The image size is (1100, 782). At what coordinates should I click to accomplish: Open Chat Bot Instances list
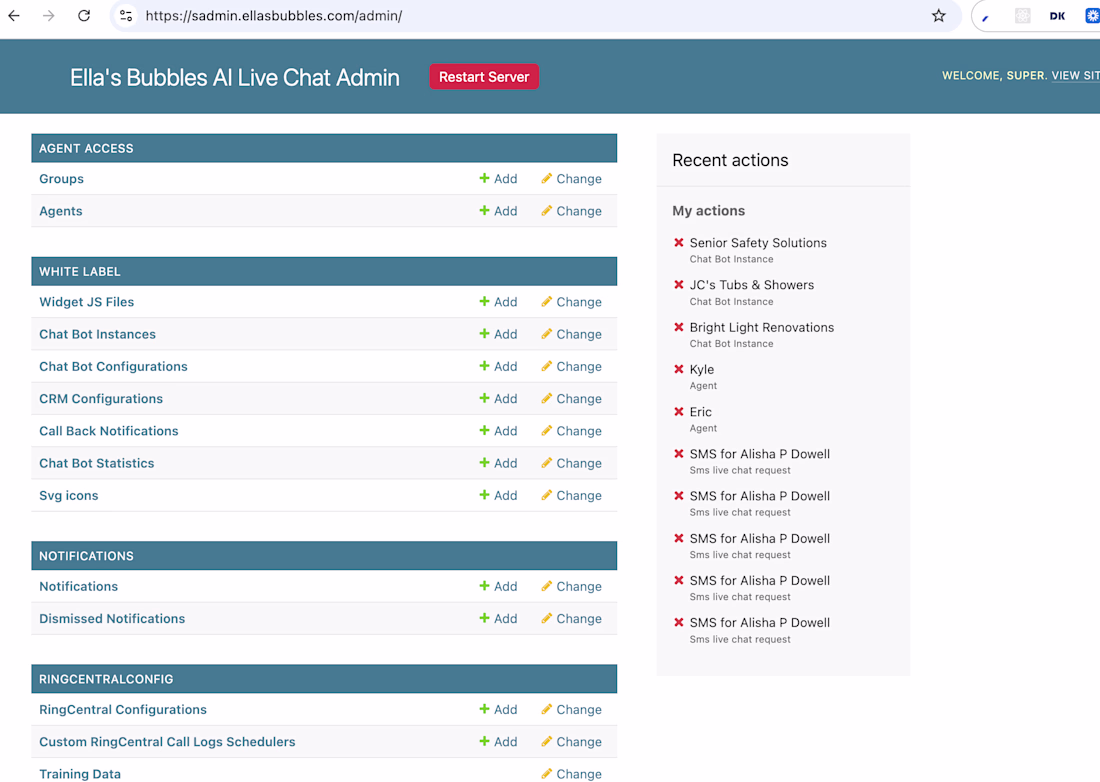[97, 335]
